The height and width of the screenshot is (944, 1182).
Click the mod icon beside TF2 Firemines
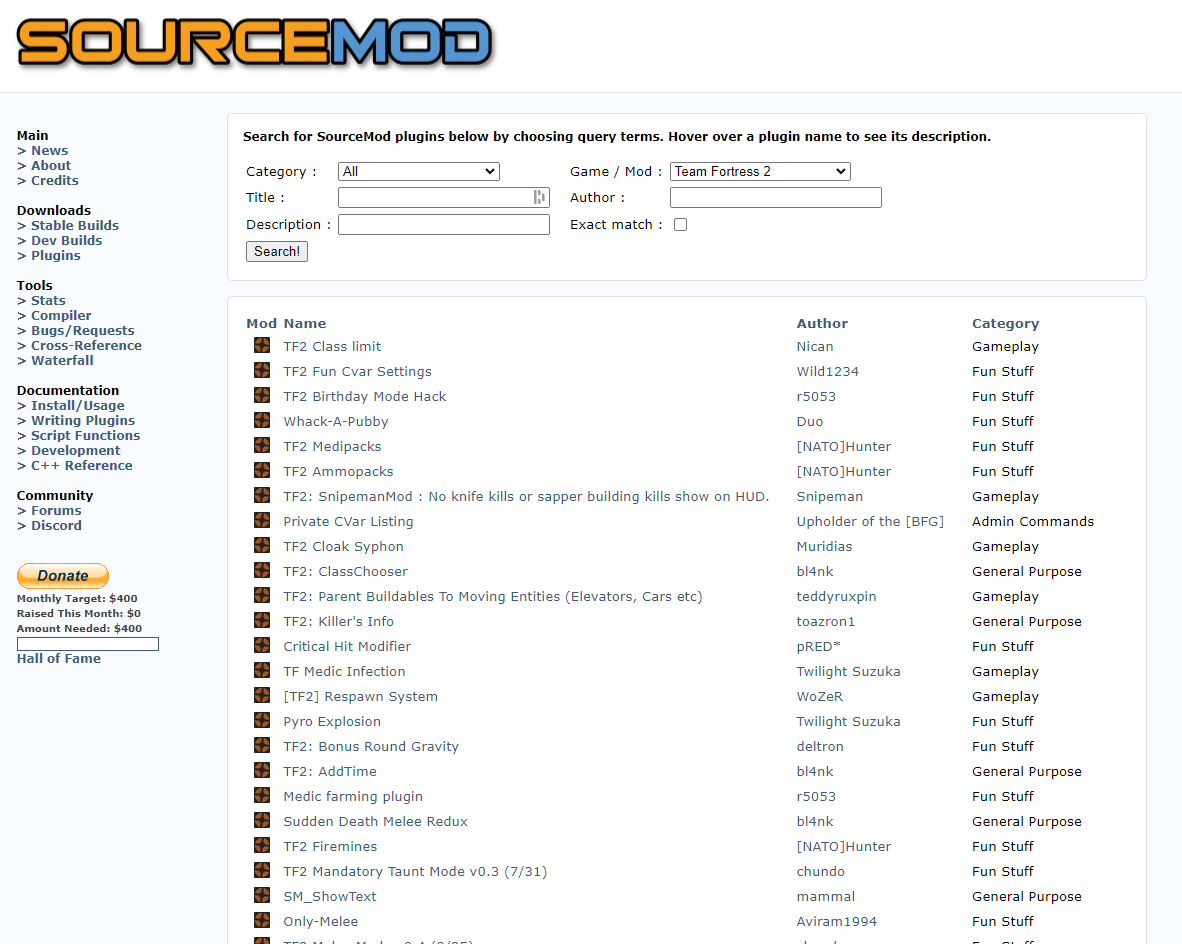[x=262, y=845]
